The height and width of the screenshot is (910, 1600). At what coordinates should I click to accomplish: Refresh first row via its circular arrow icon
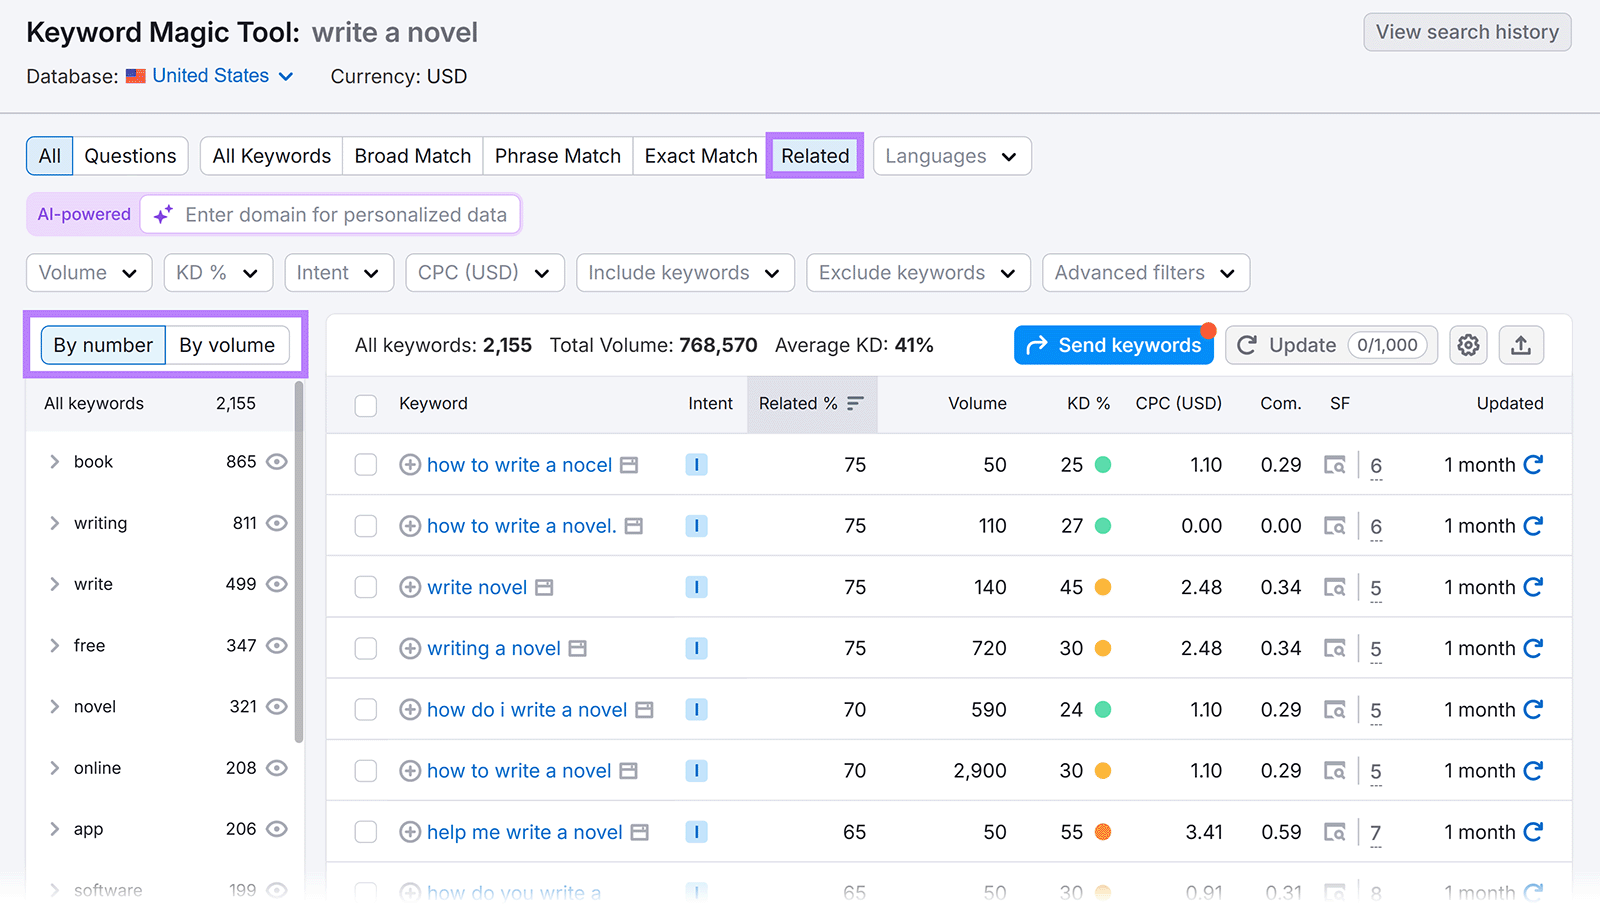(x=1534, y=464)
